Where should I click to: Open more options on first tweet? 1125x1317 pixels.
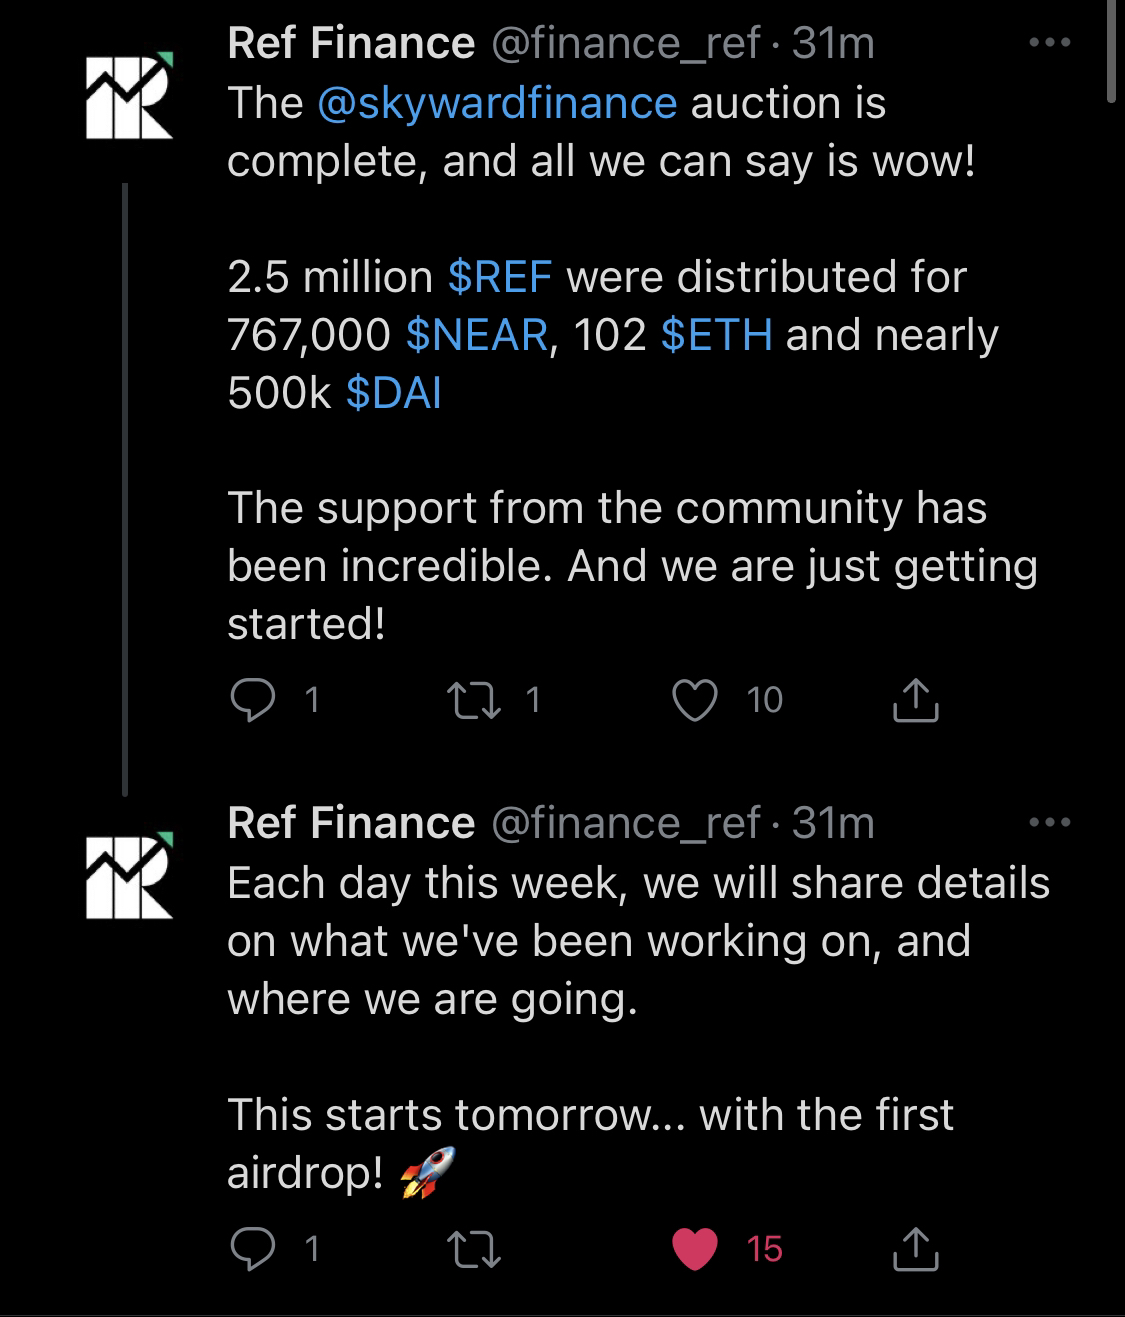click(1050, 43)
